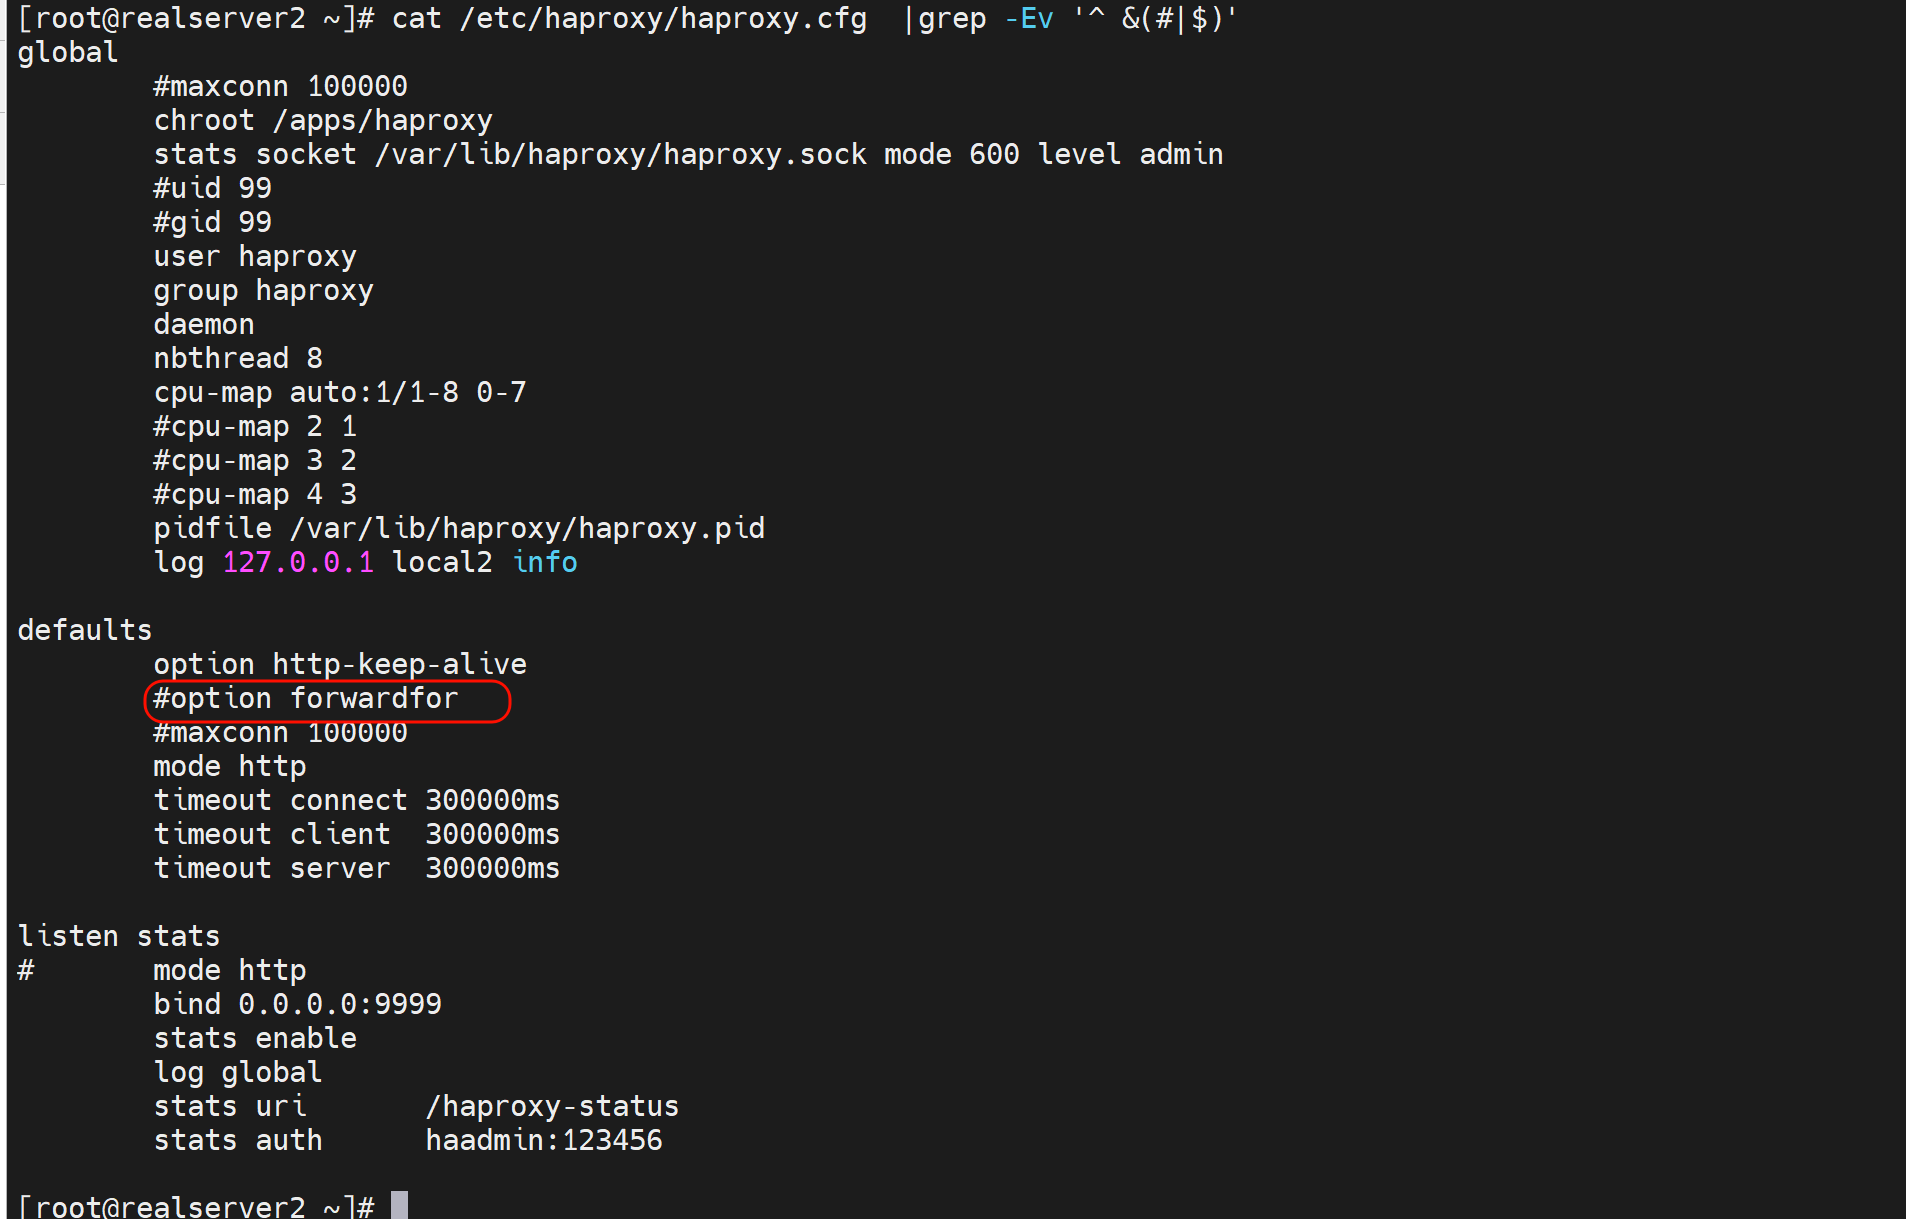Image resolution: width=1906 pixels, height=1219 pixels.
Task: Click the '-Ev' grep flag in the command
Action: point(1029,19)
